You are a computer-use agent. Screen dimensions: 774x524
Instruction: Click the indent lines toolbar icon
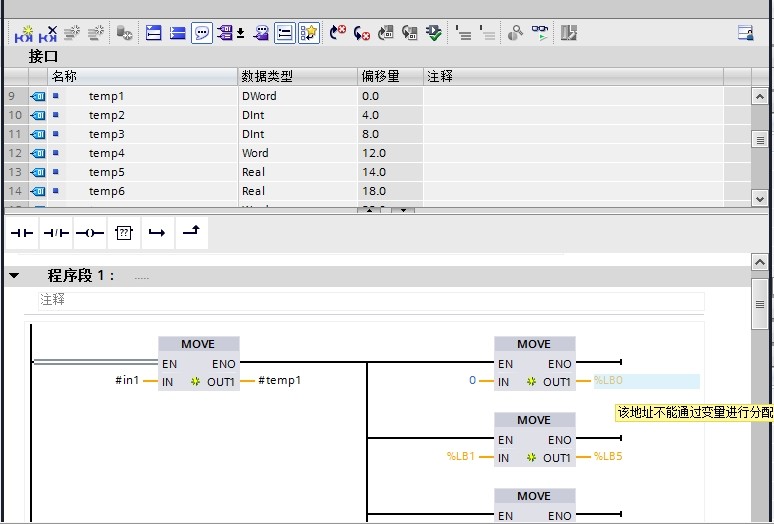point(463,33)
